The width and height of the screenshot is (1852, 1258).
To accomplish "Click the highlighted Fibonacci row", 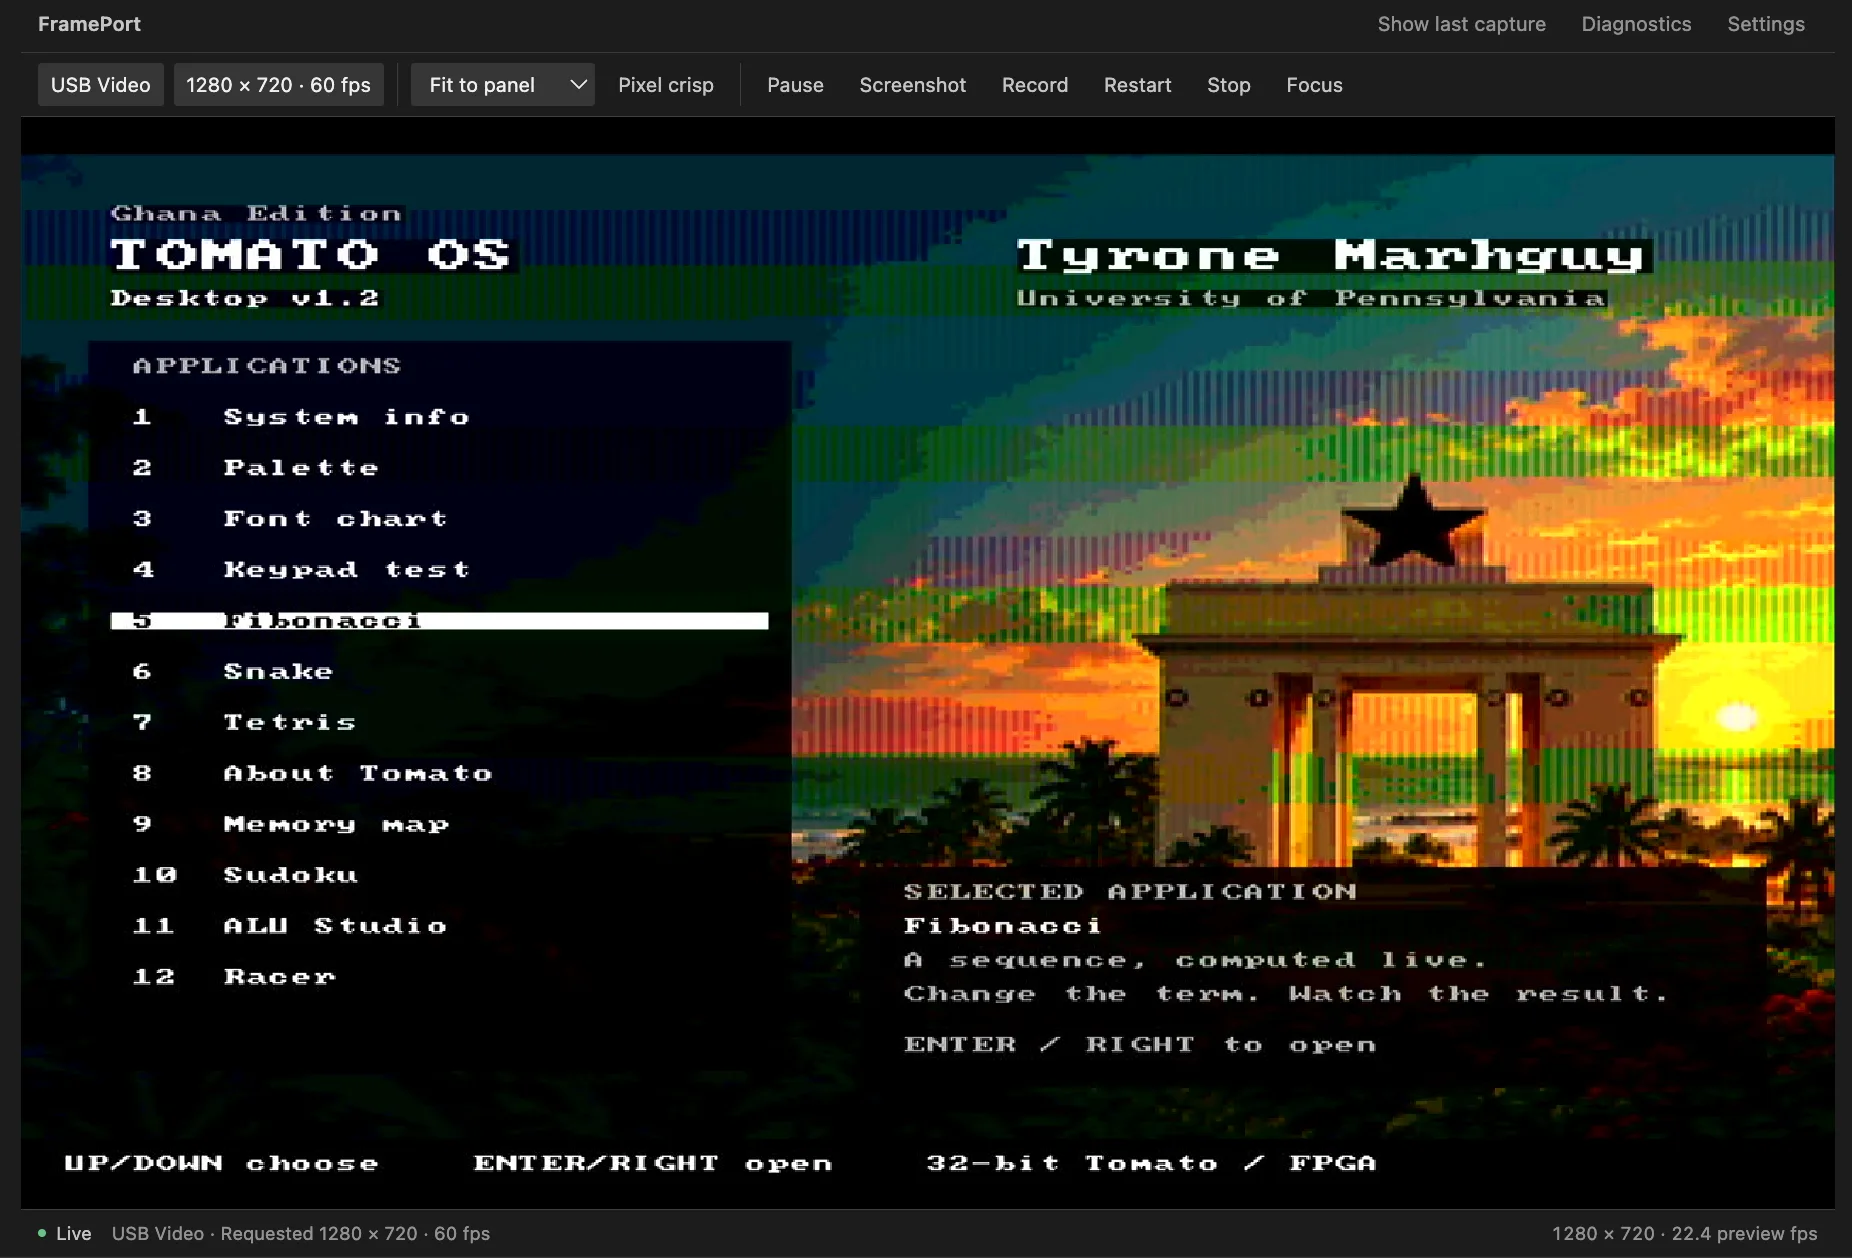I will 439,621.
